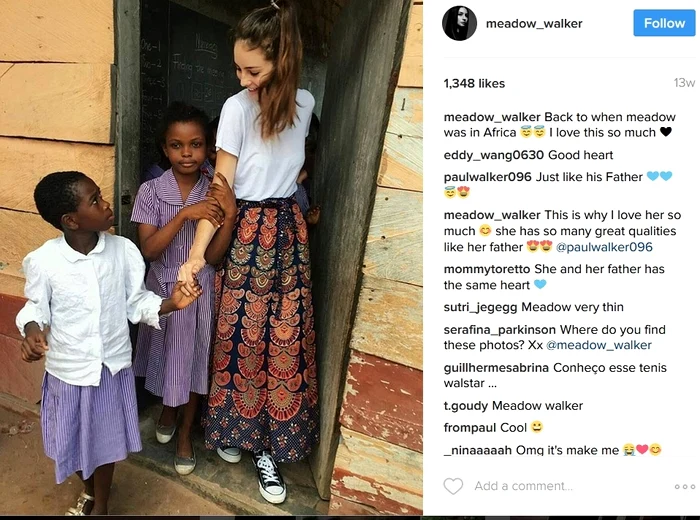Open mommytoretto commenter profile
Image resolution: width=700 pixels, height=520 pixels.
(x=487, y=269)
